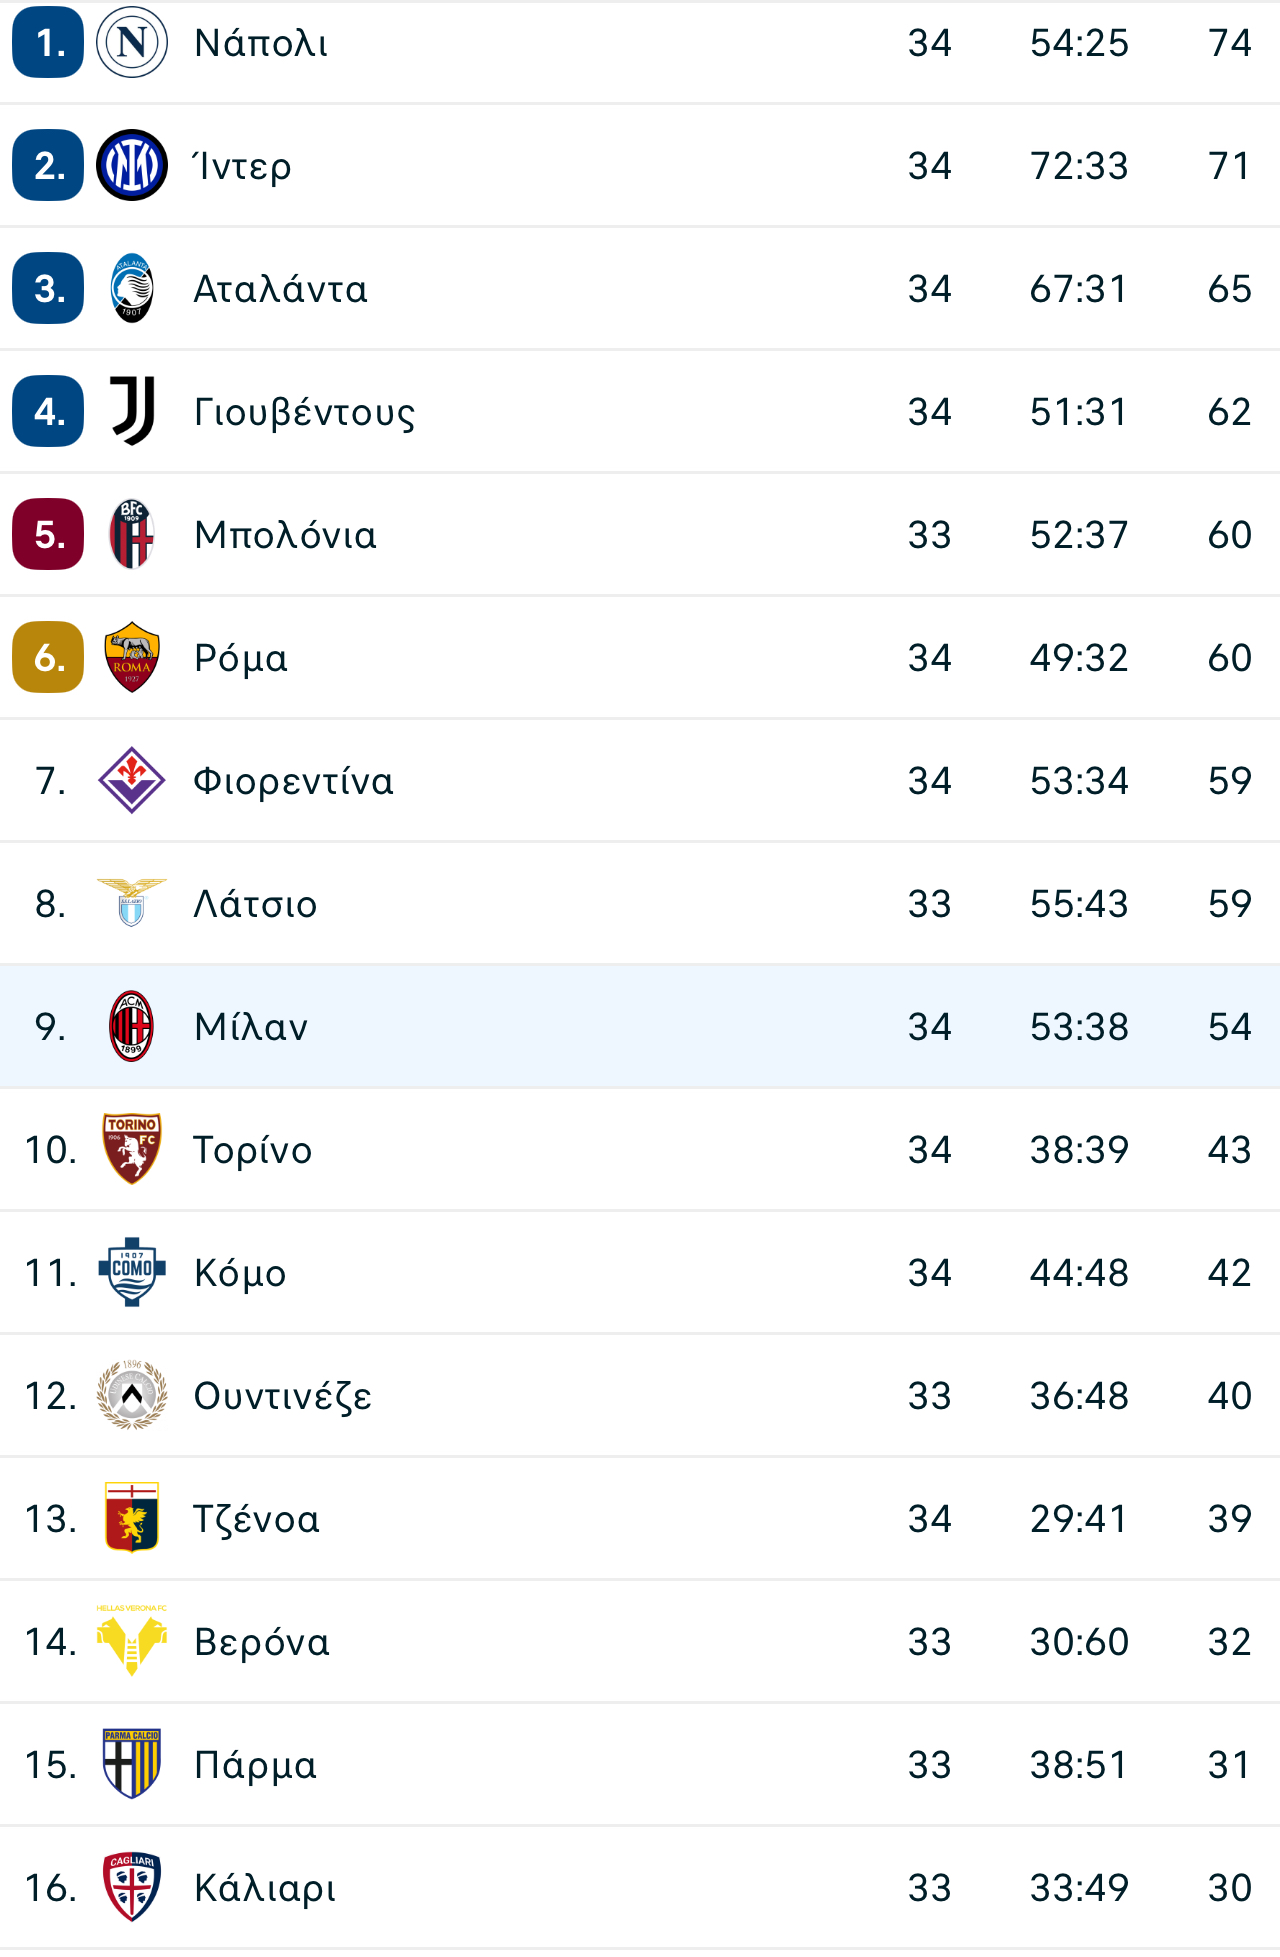Open the Πάρμα team name link
Screen dimensions: 1280x1957
[x=256, y=1766]
